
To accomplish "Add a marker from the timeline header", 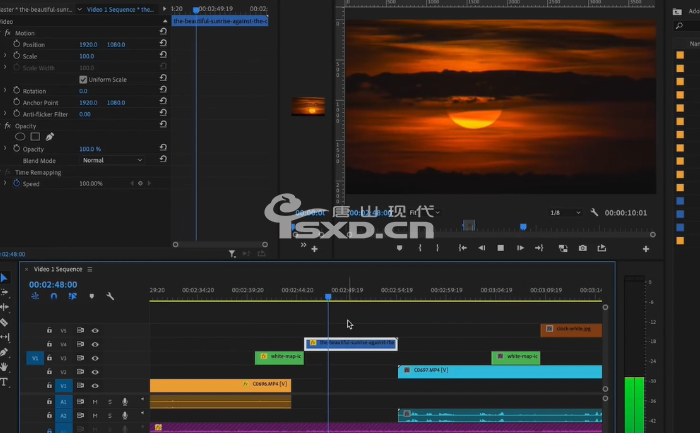I will pyautogui.click(x=92, y=296).
